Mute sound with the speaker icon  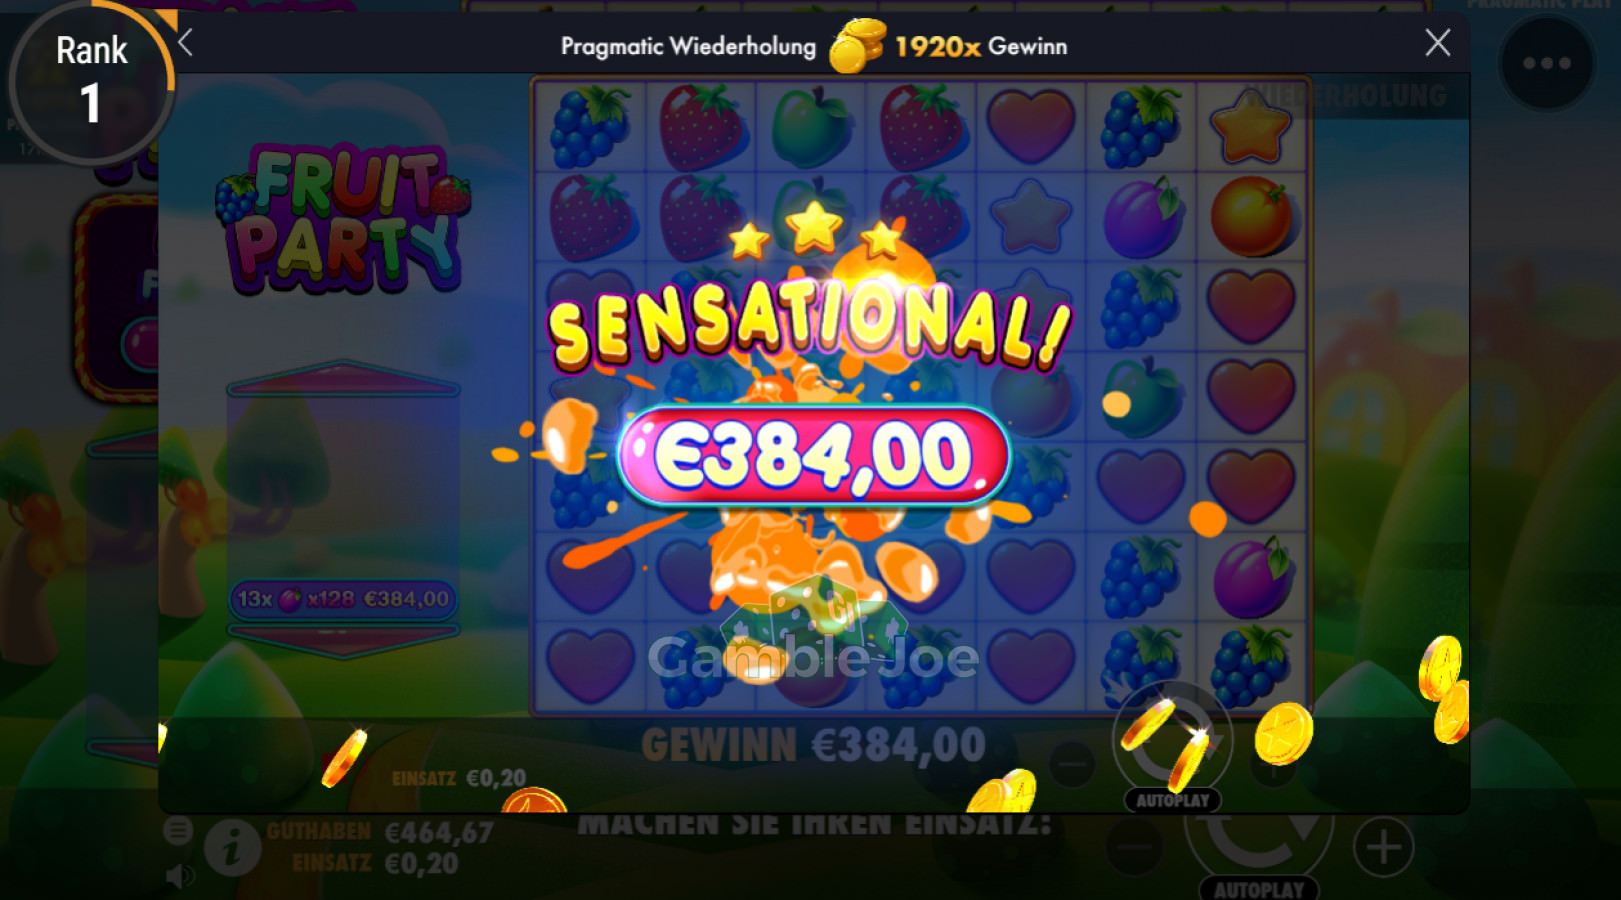pyautogui.click(x=179, y=876)
